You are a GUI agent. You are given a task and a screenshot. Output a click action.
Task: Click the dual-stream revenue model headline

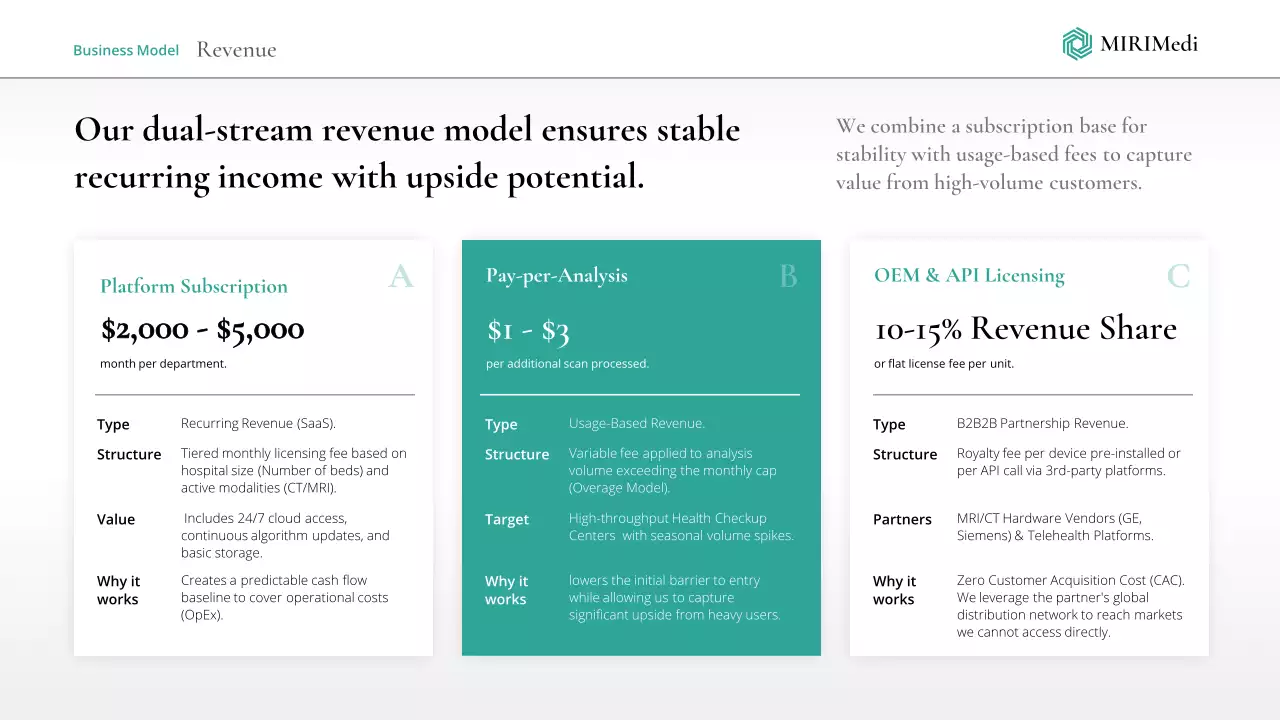pos(407,153)
